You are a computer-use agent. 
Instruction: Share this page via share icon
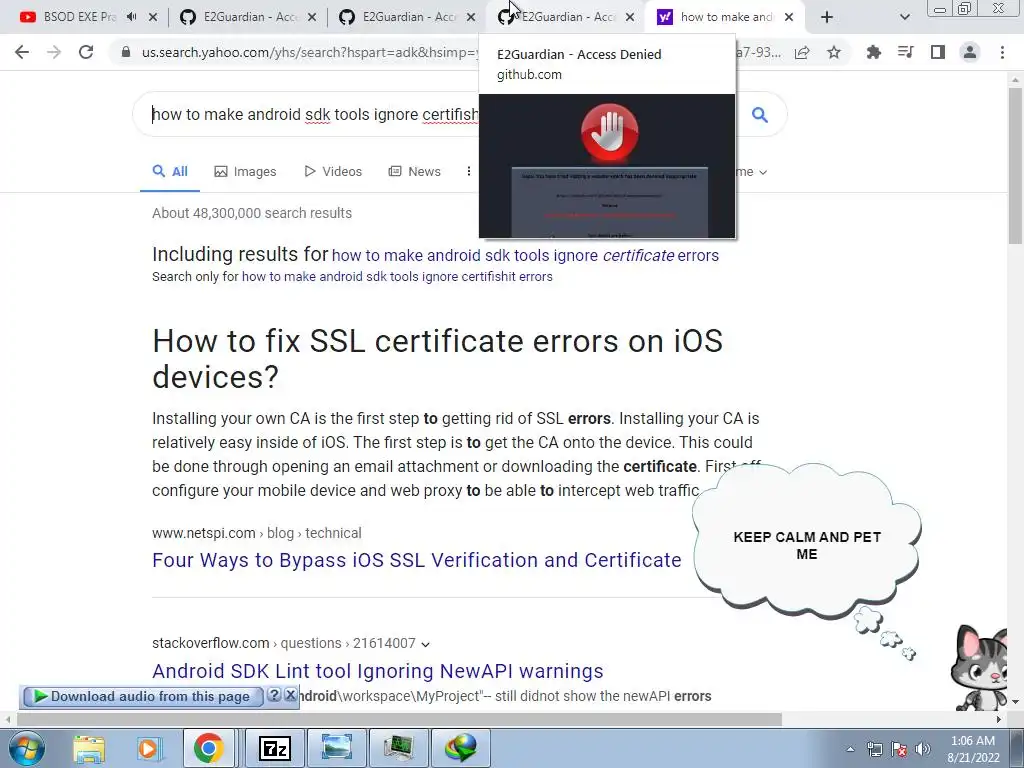[x=802, y=52]
